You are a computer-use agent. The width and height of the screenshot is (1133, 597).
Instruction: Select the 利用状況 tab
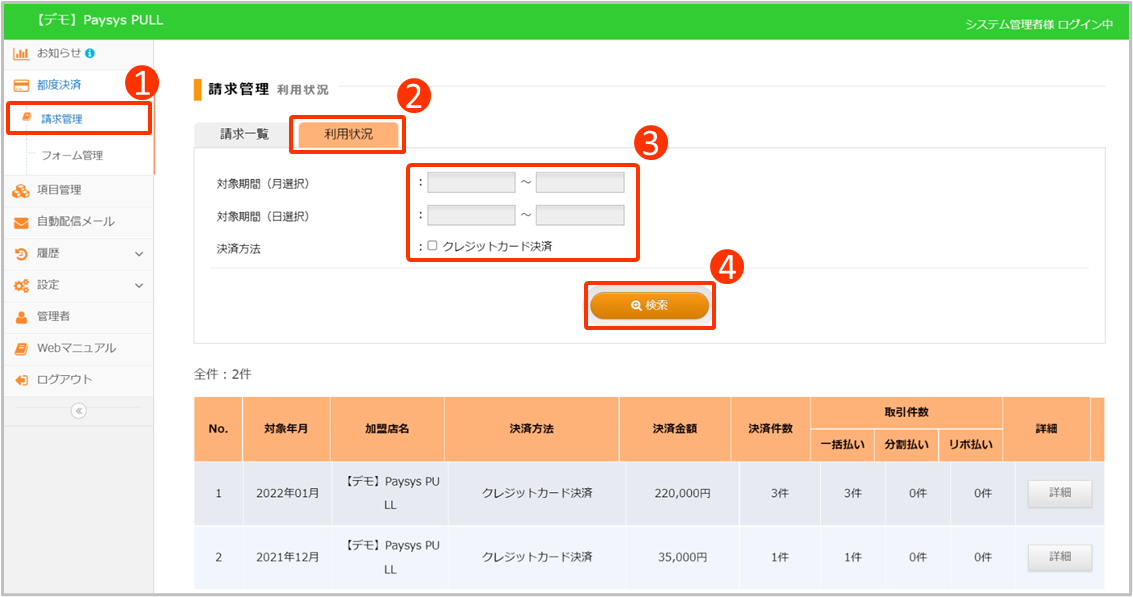[x=348, y=134]
